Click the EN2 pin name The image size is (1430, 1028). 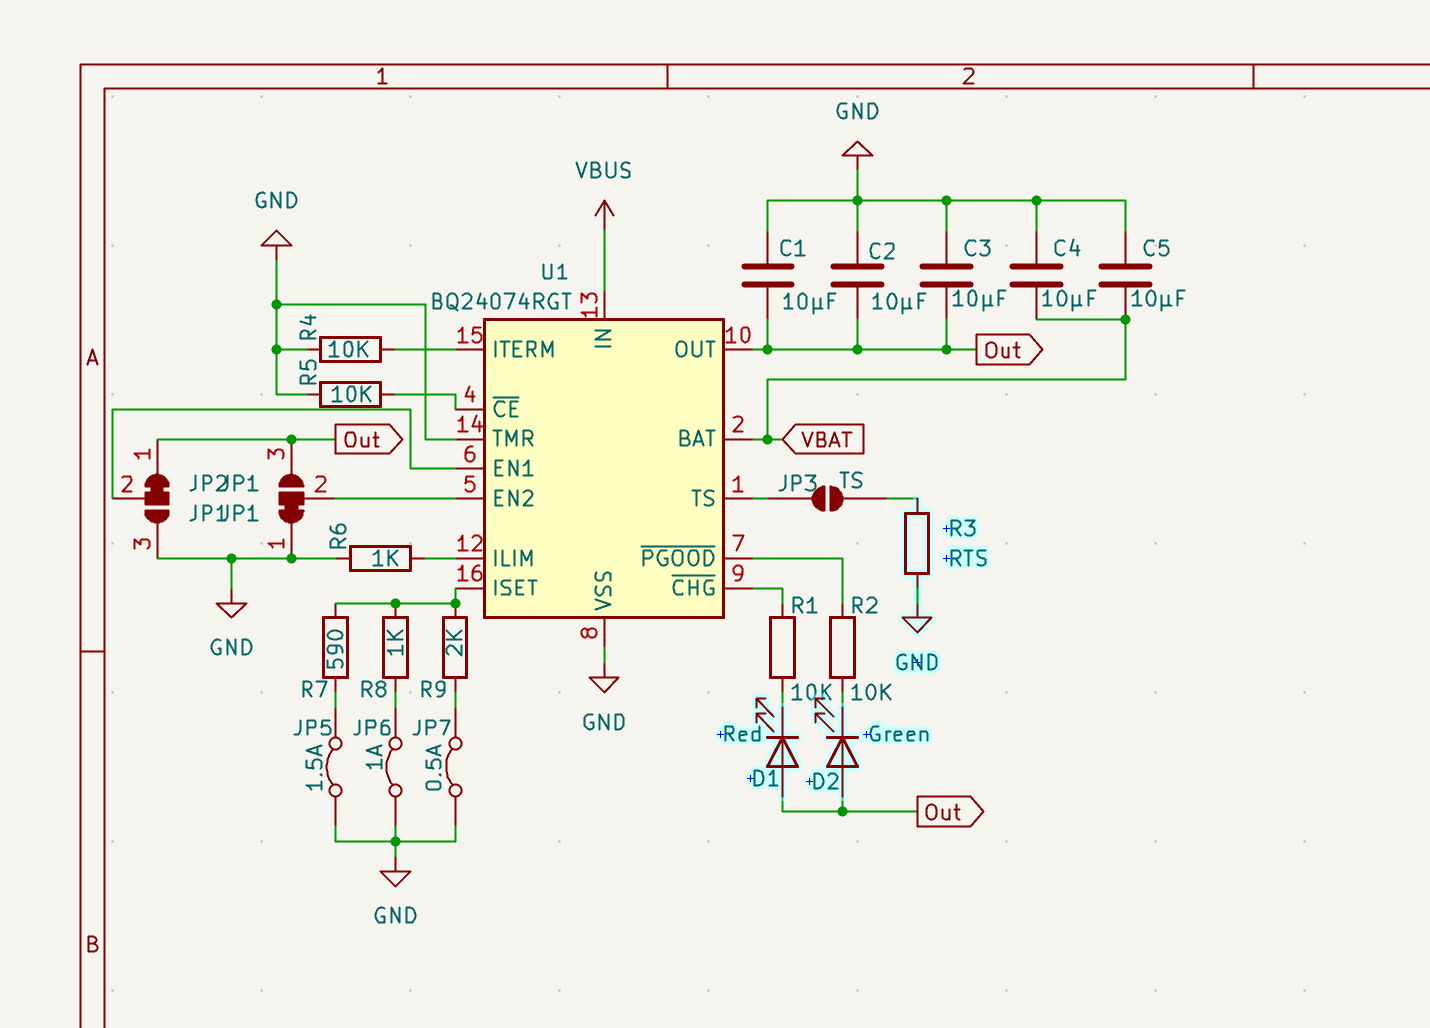[513, 498]
